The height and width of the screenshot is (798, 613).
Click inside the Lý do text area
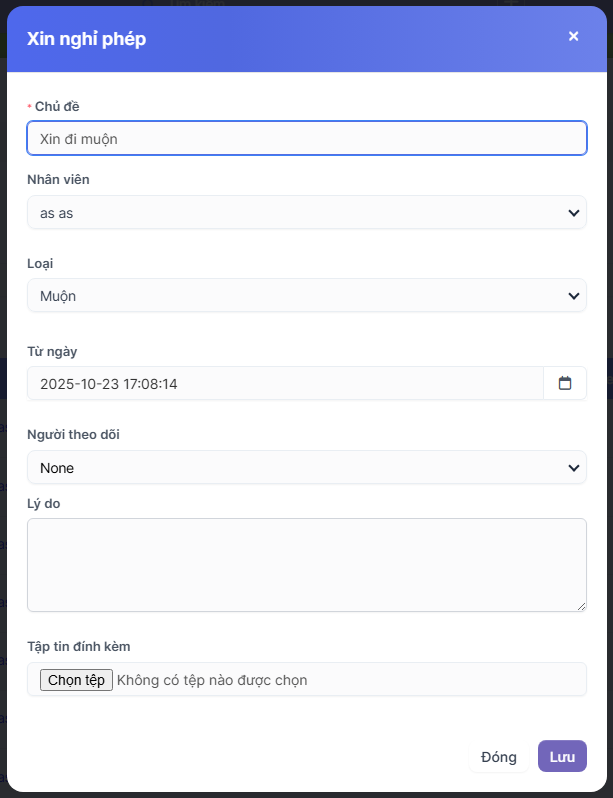point(306,564)
